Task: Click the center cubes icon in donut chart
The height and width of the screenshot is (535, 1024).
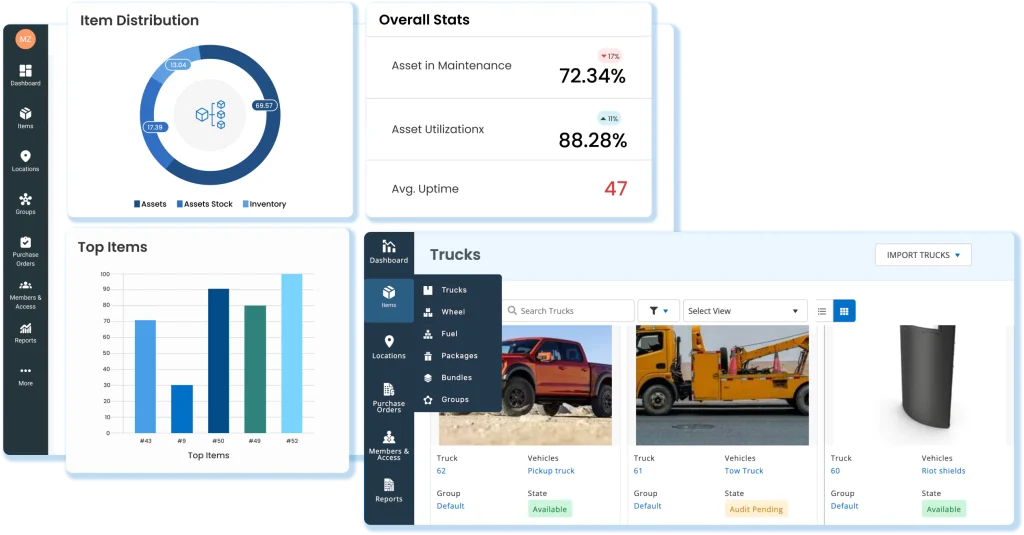Action: click(x=210, y=114)
